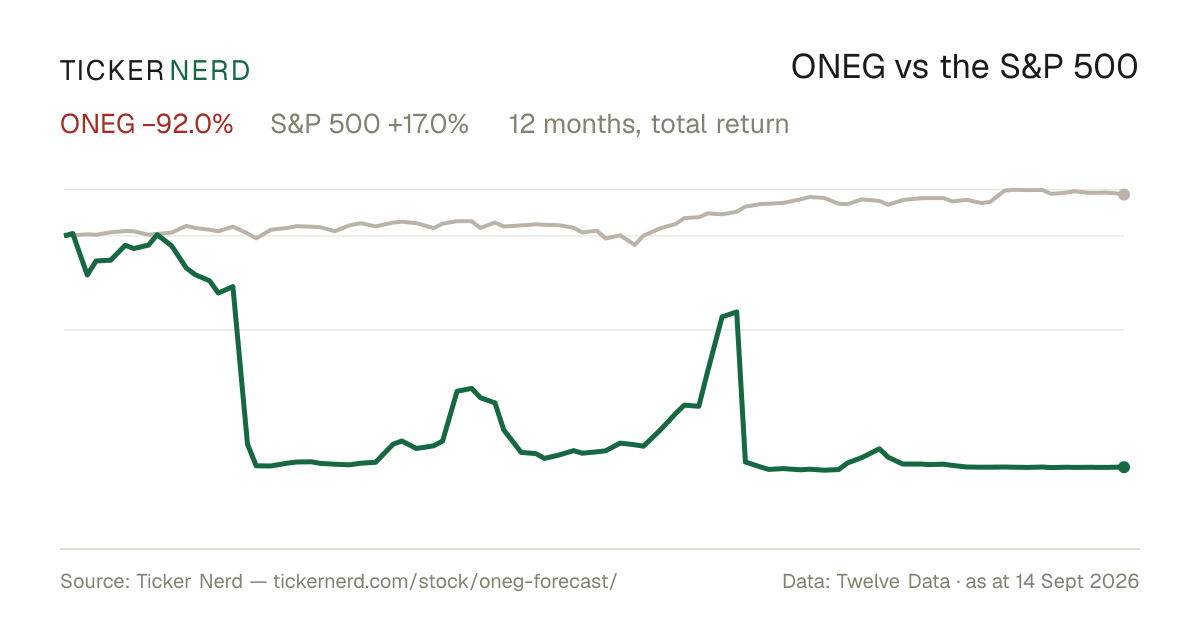Viewport: 1200px width, 630px height.
Task: Click the 12 months, total return label
Action: (x=649, y=125)
